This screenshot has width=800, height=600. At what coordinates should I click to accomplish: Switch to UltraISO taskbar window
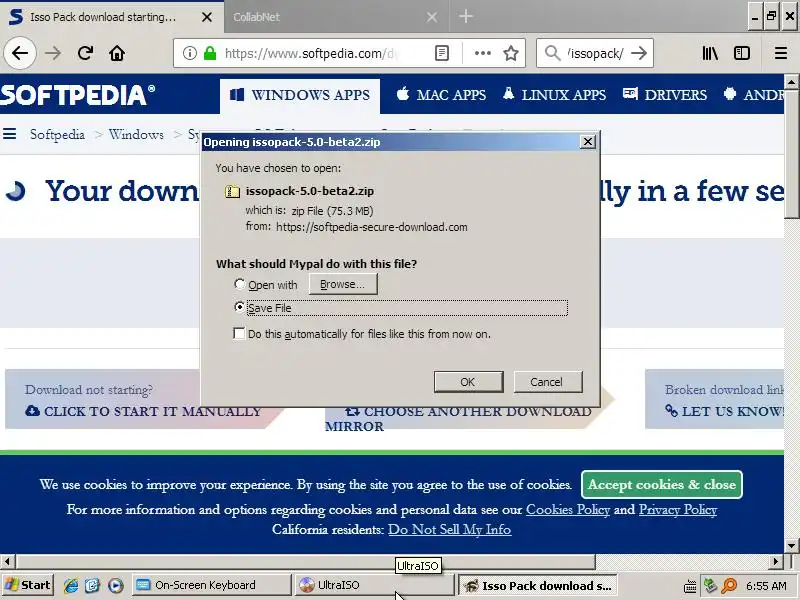pyautogui.click(x=373, y=585)
